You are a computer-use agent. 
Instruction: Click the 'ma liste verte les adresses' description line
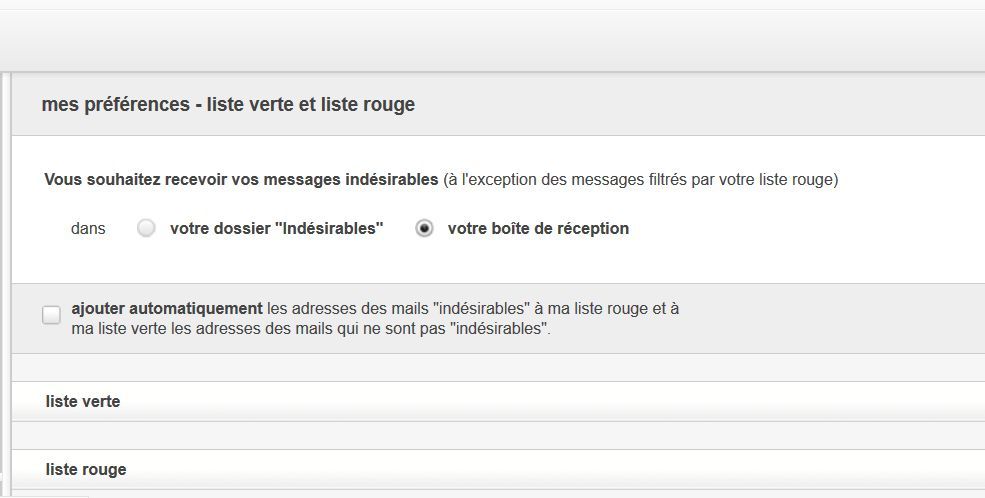point(310,328)
